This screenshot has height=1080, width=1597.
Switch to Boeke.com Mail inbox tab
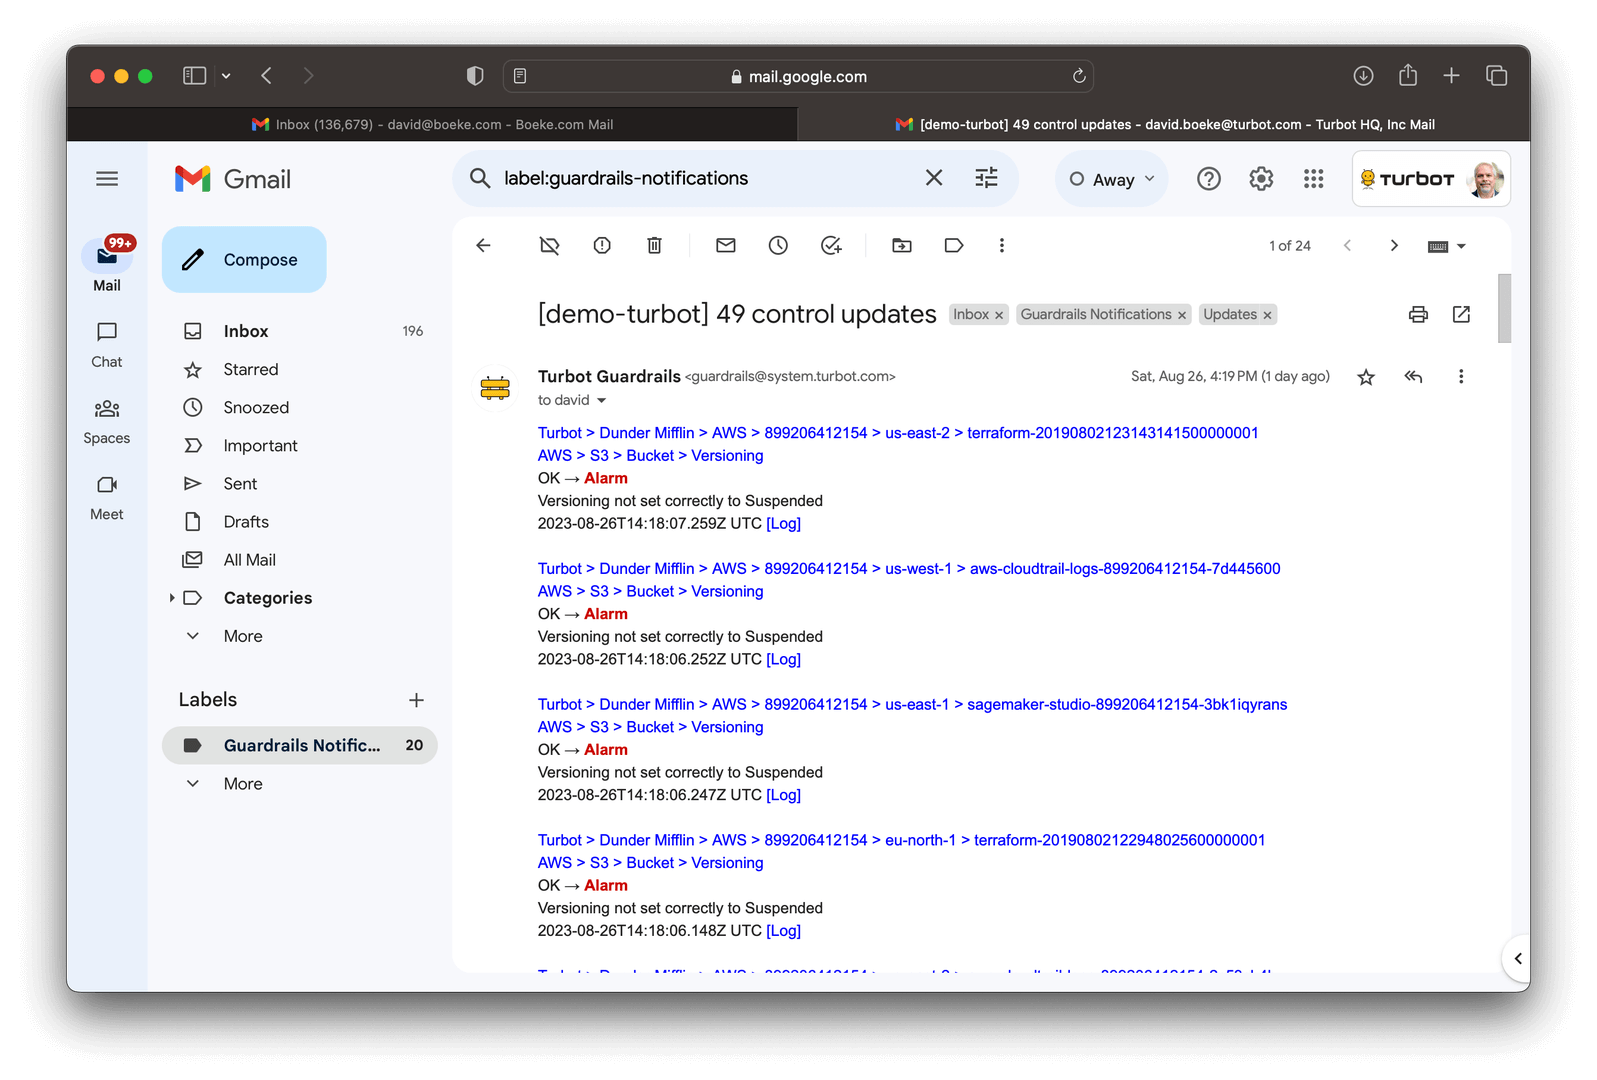pyautogui.click(x=432, y=125)
